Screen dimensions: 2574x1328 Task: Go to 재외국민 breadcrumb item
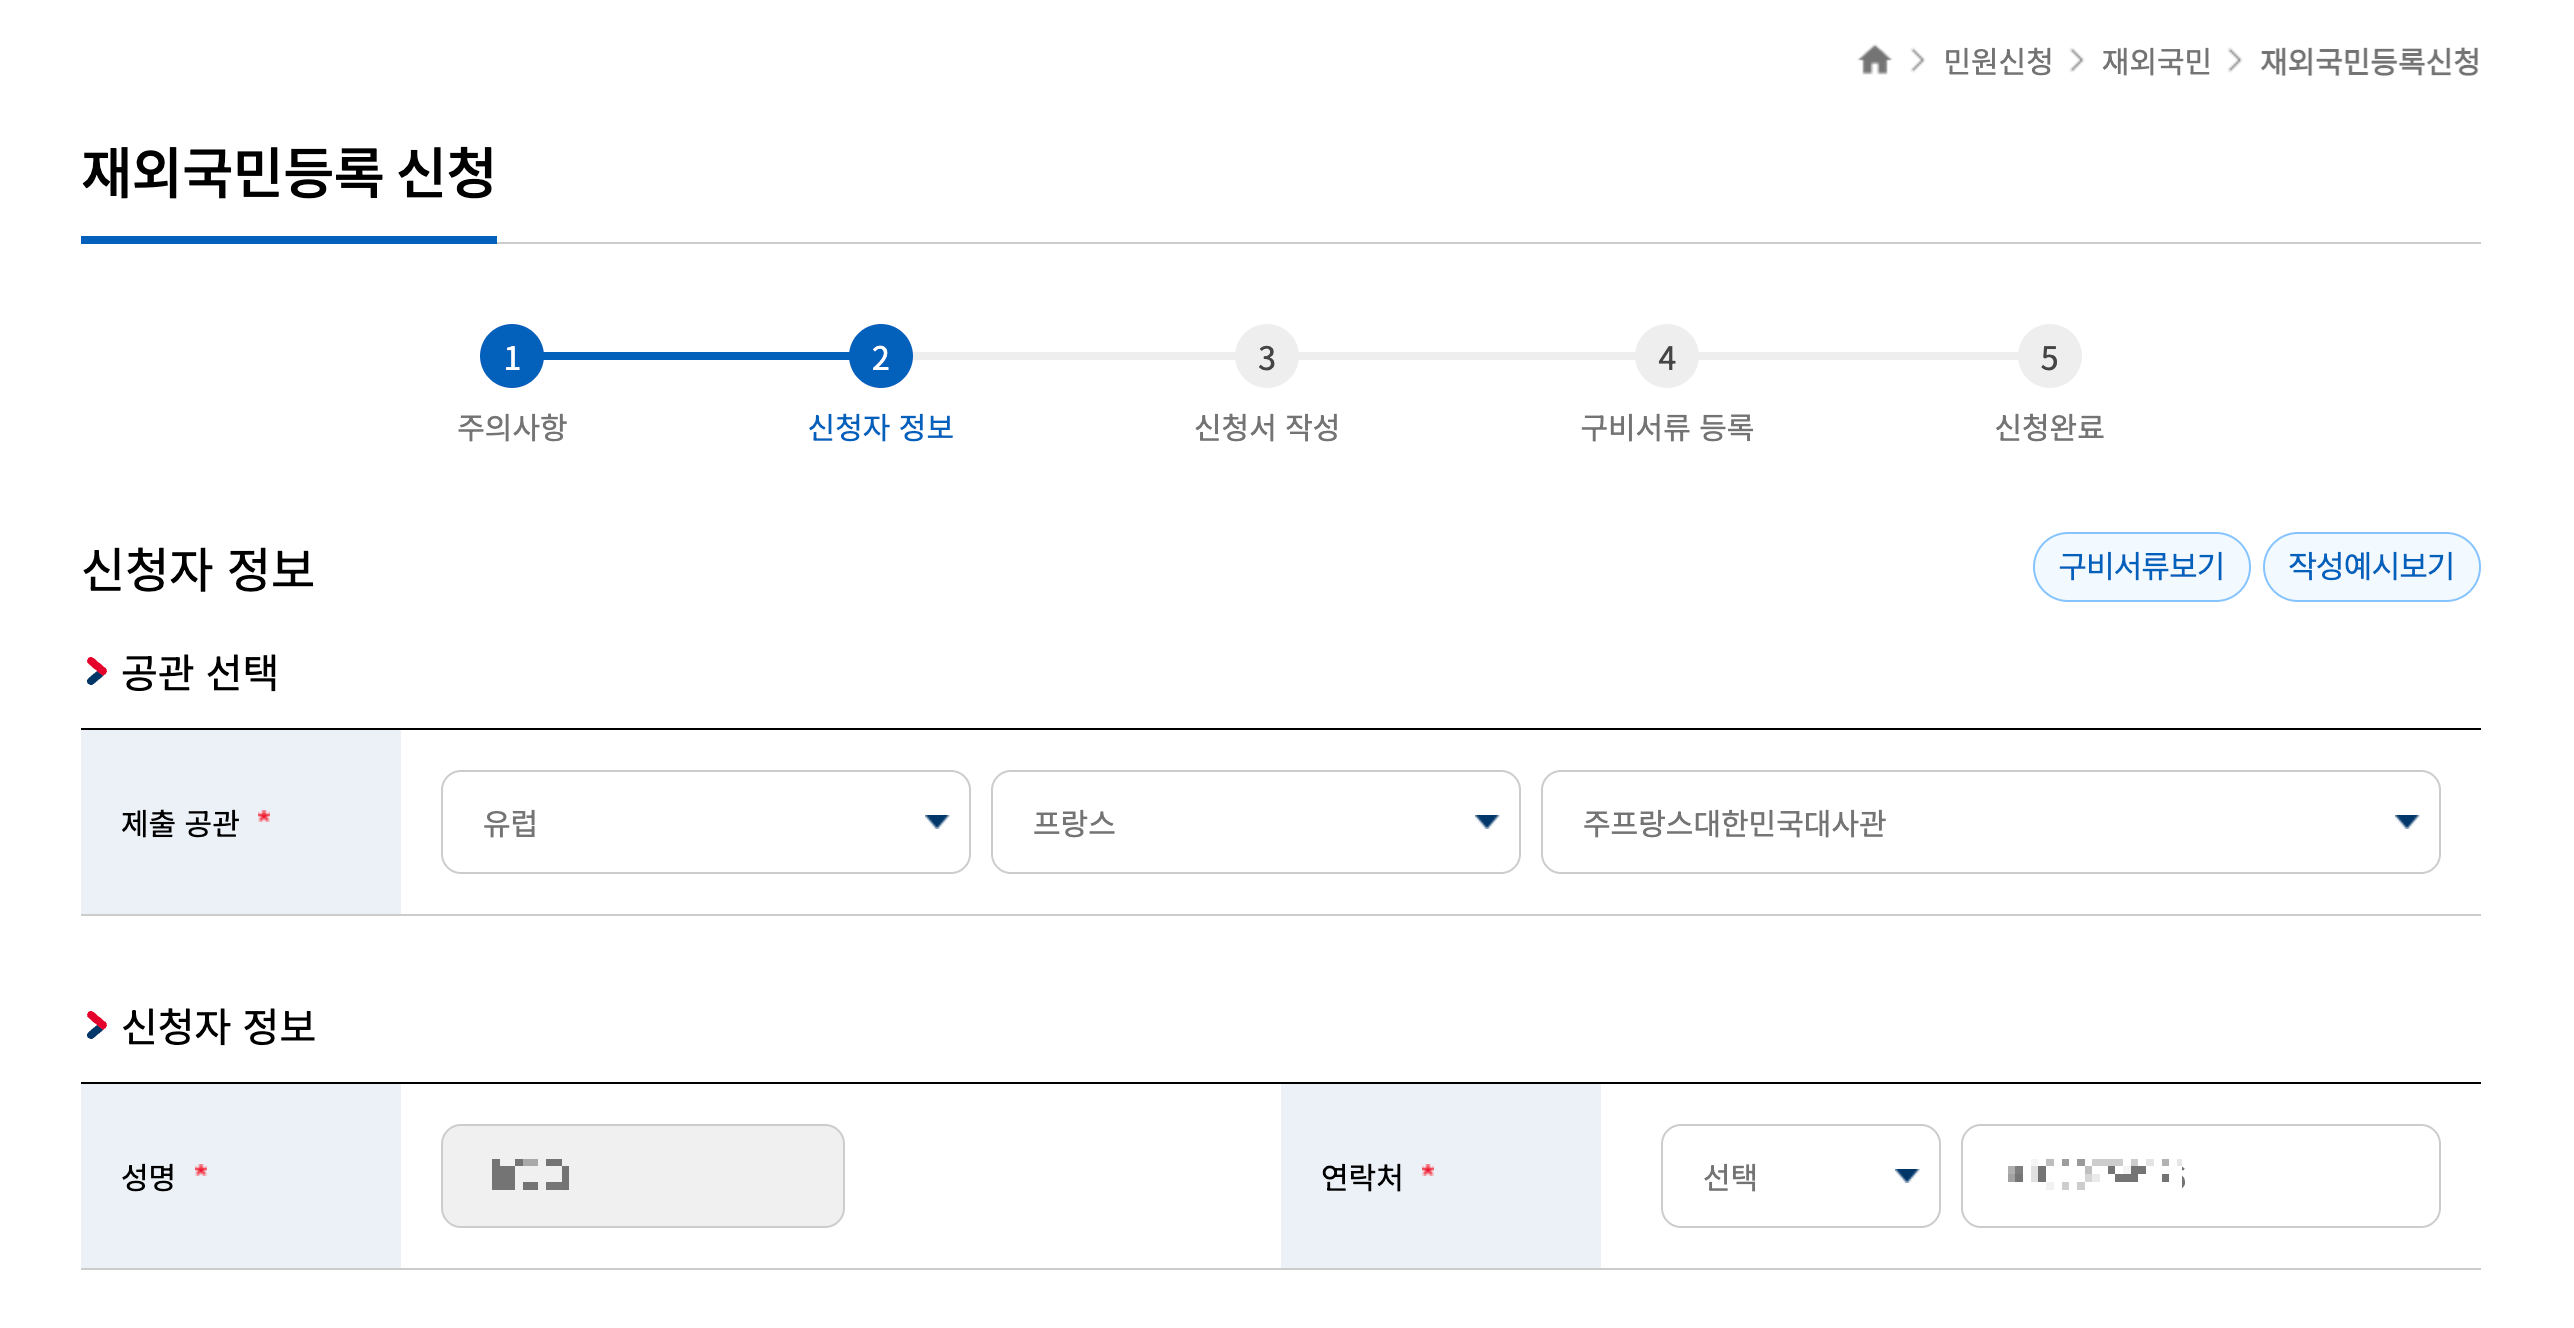2156,61
